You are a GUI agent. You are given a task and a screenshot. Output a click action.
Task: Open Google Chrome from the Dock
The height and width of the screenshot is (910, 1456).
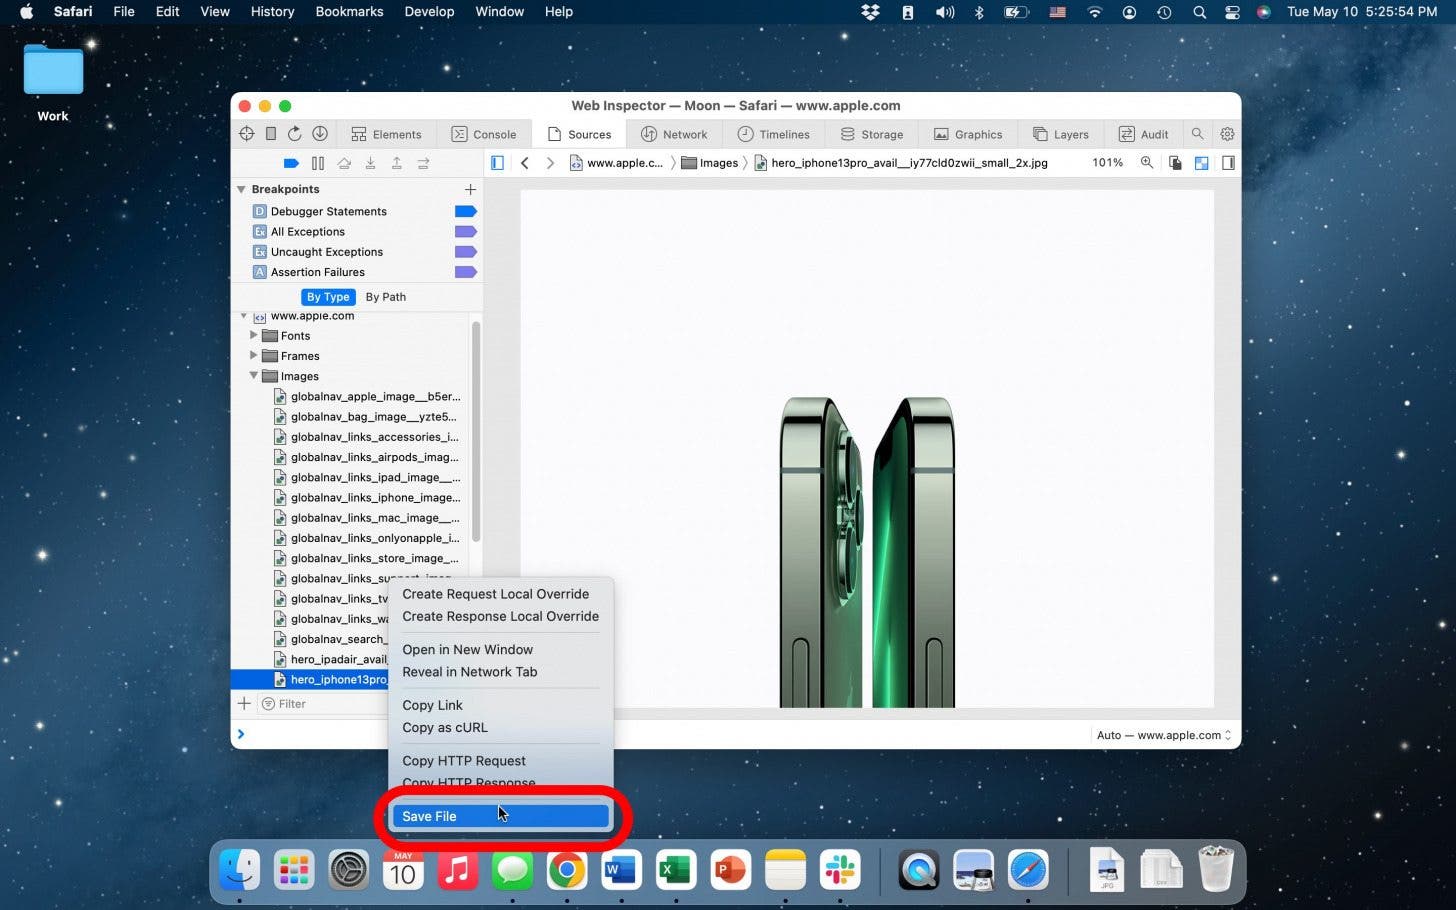coord(567,870)
